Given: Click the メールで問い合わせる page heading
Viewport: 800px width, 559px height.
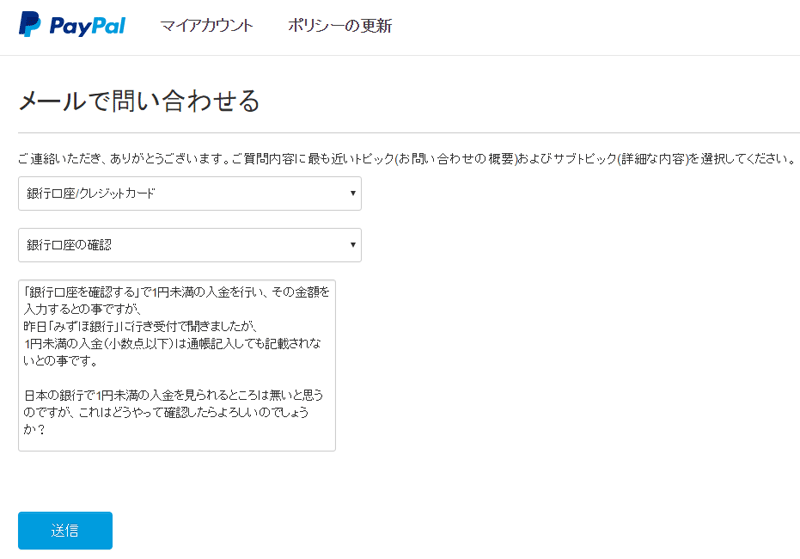Looking at the screenshot, I should coord(139,100).
